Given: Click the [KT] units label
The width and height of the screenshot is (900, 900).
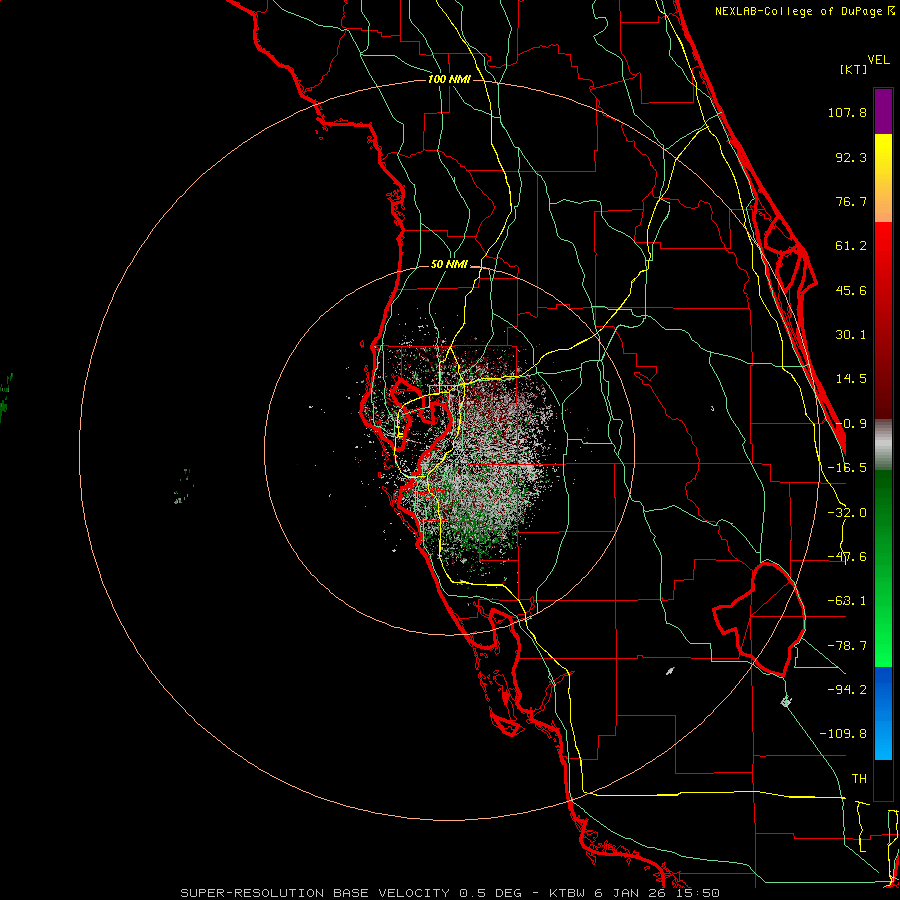Looking at the screenshot, I should (853, 69).
